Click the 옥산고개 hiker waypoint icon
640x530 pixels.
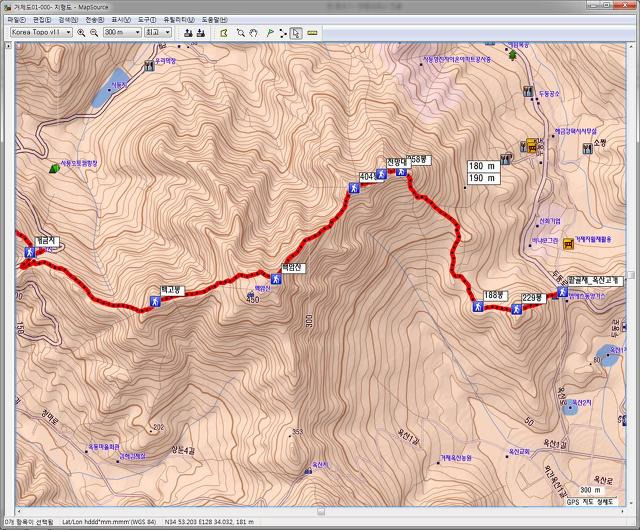562,292
